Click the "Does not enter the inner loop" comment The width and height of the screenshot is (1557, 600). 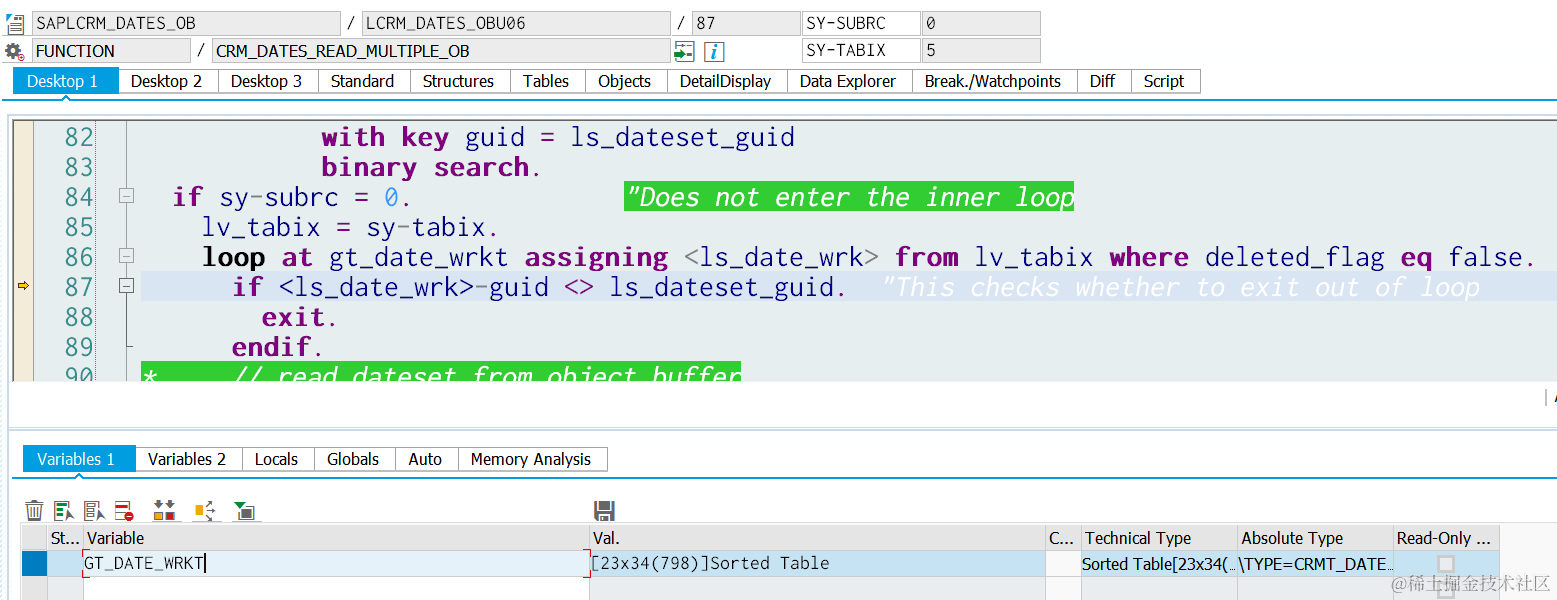[849, 197]
